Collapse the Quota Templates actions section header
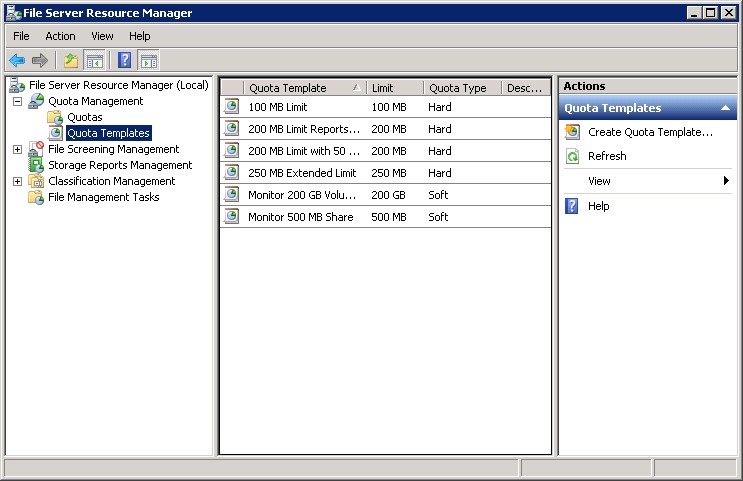743x481 pixels. (x=725, y=108)
